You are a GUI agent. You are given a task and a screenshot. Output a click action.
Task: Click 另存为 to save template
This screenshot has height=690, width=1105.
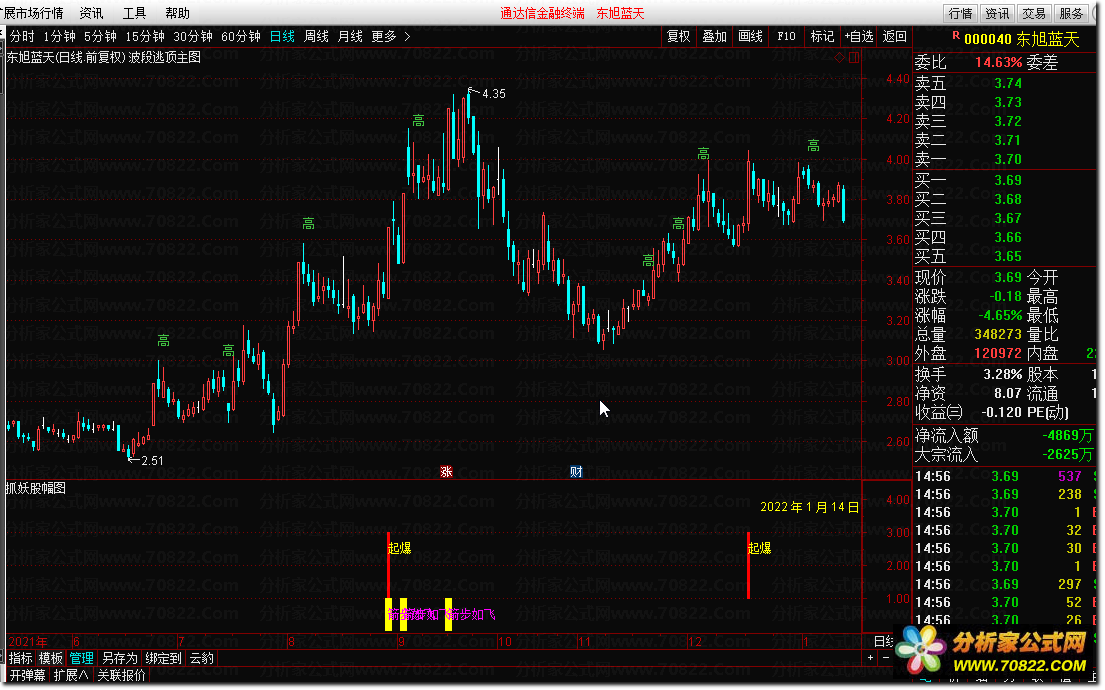(119, 658)
